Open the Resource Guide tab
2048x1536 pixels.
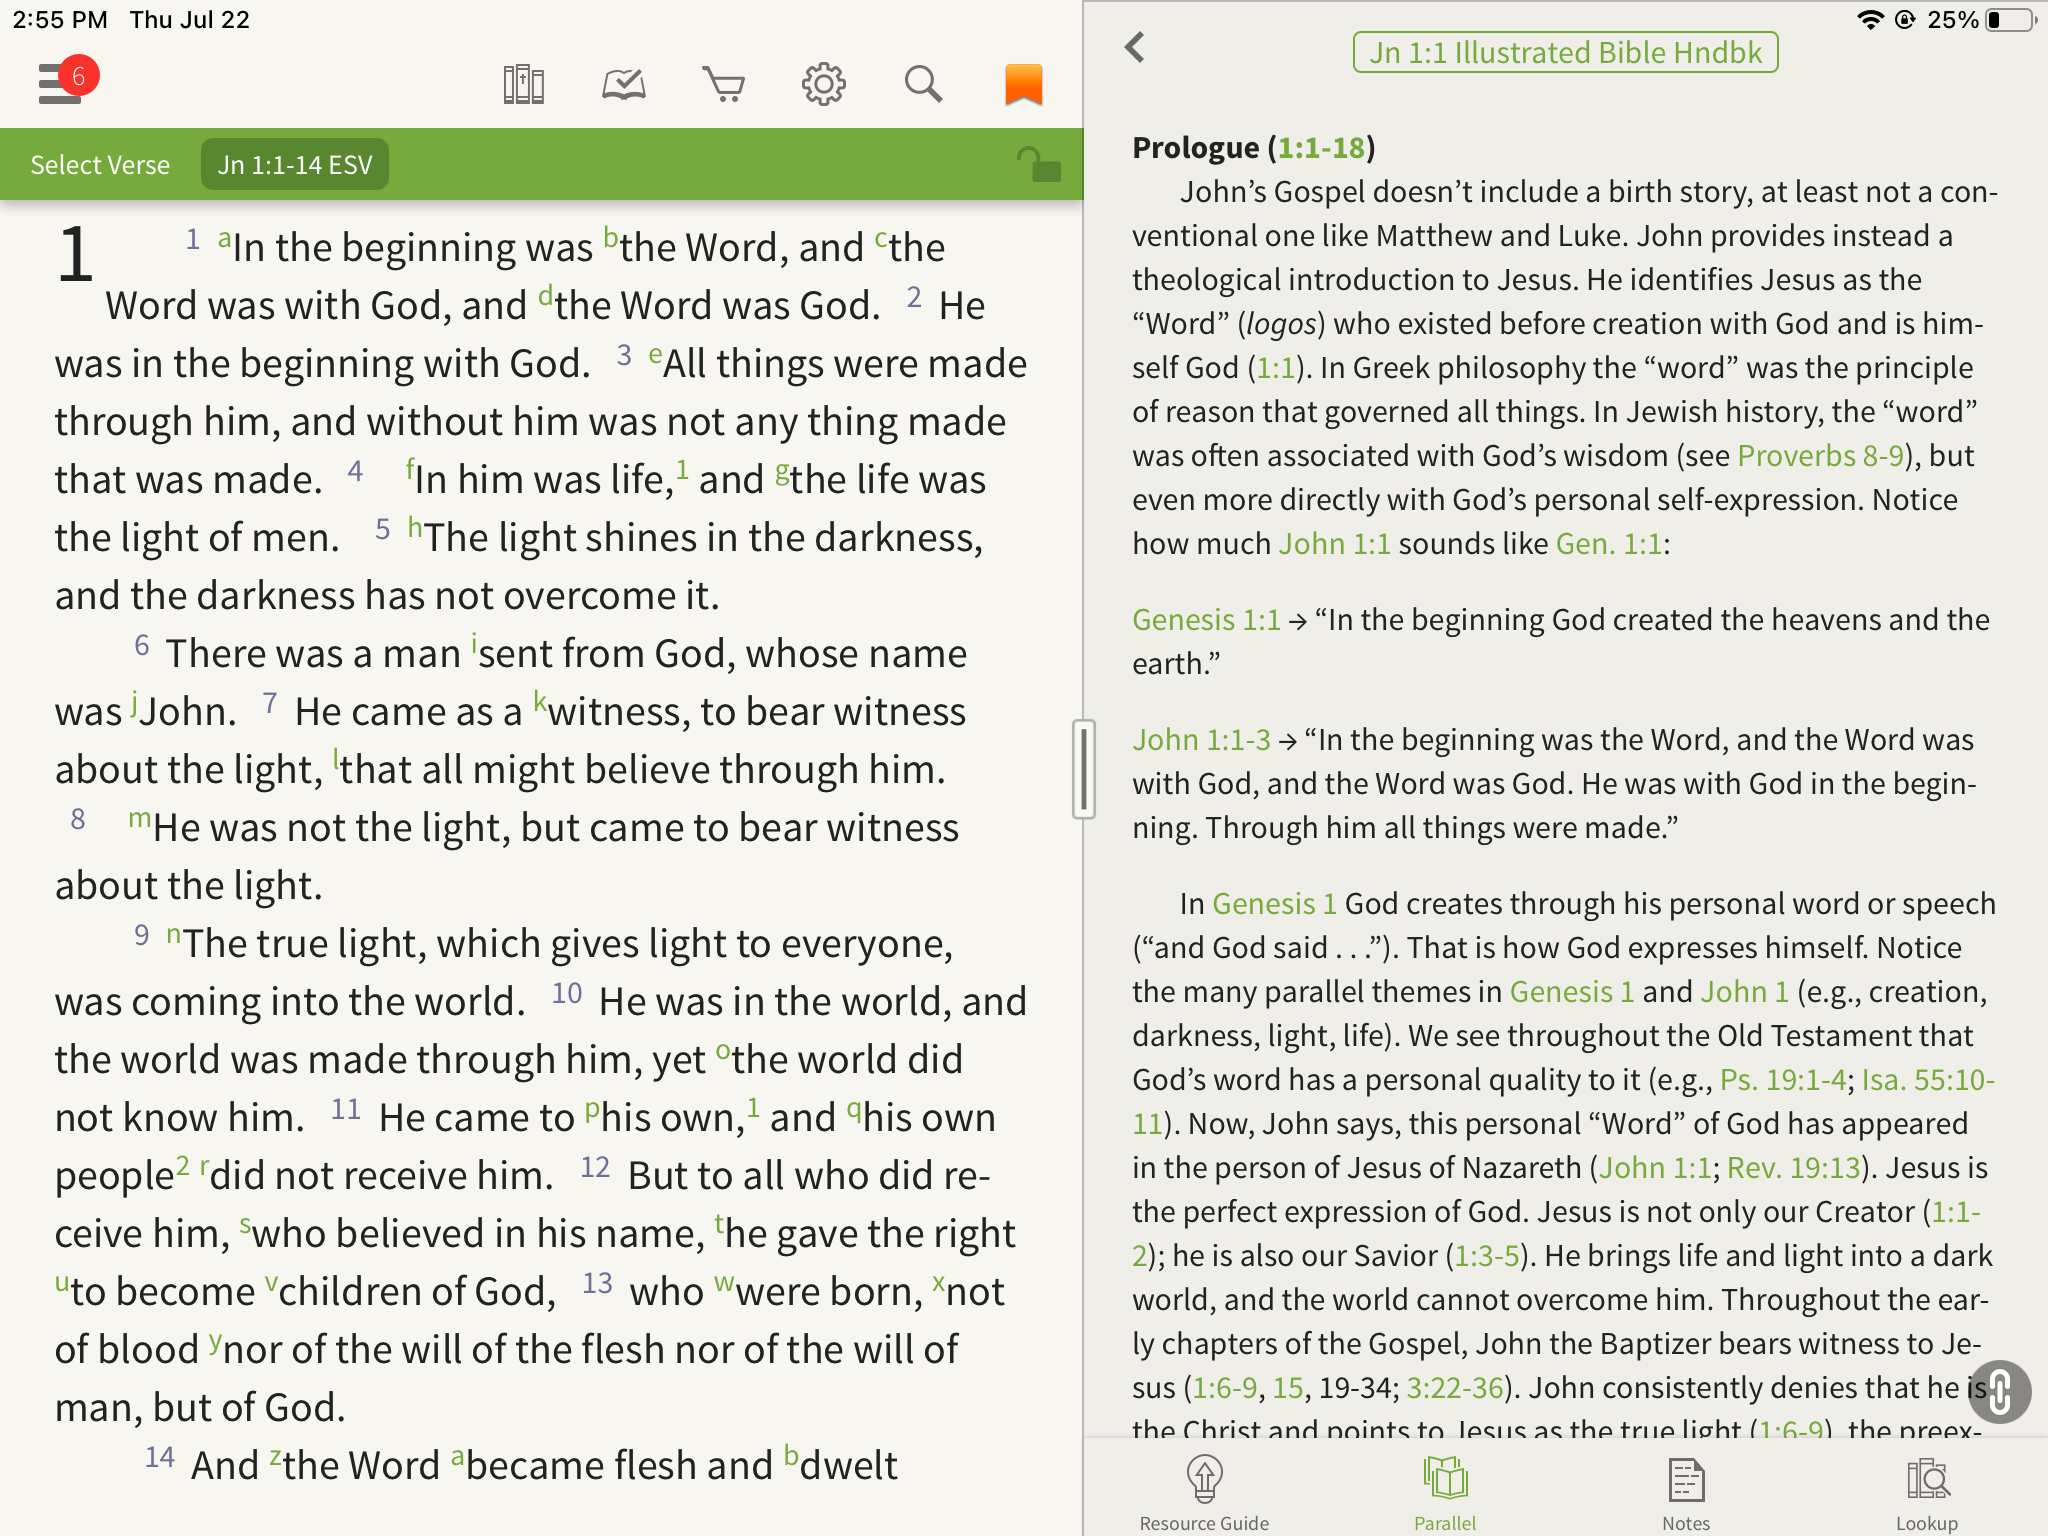(1204, 1494)
